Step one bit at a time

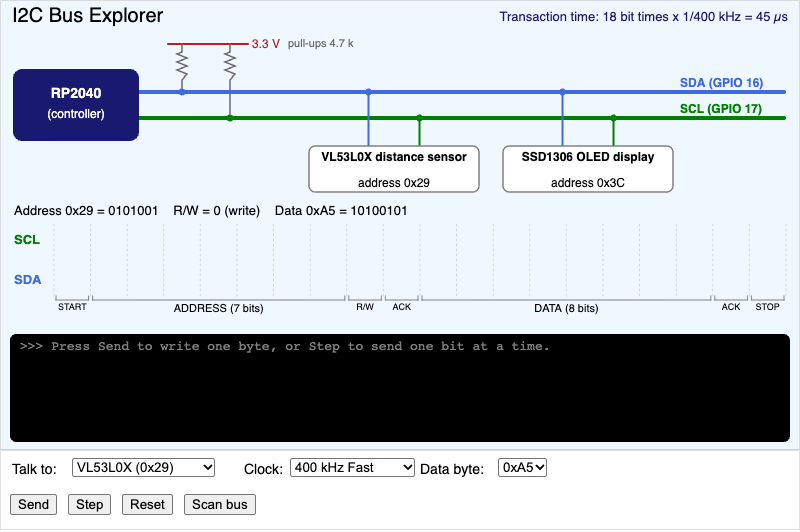[89, 504]
